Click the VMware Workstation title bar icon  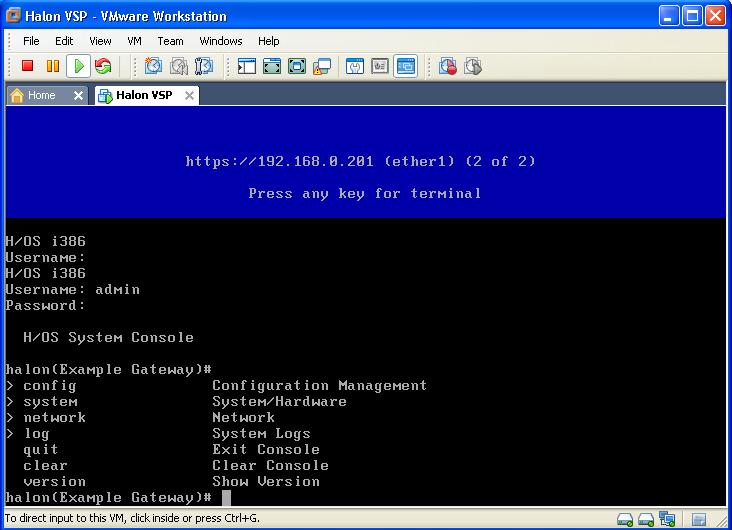14,15
